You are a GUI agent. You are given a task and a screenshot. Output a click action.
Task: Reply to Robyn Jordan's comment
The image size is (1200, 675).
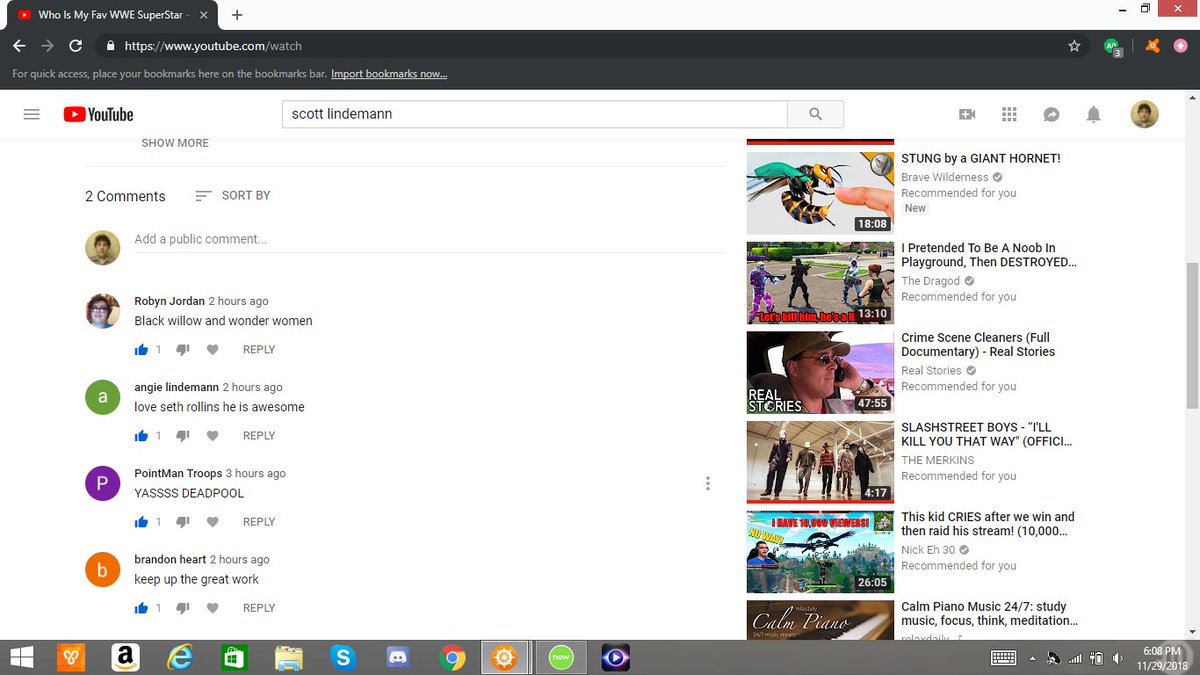pyautogui.click(x=259, y=350)
